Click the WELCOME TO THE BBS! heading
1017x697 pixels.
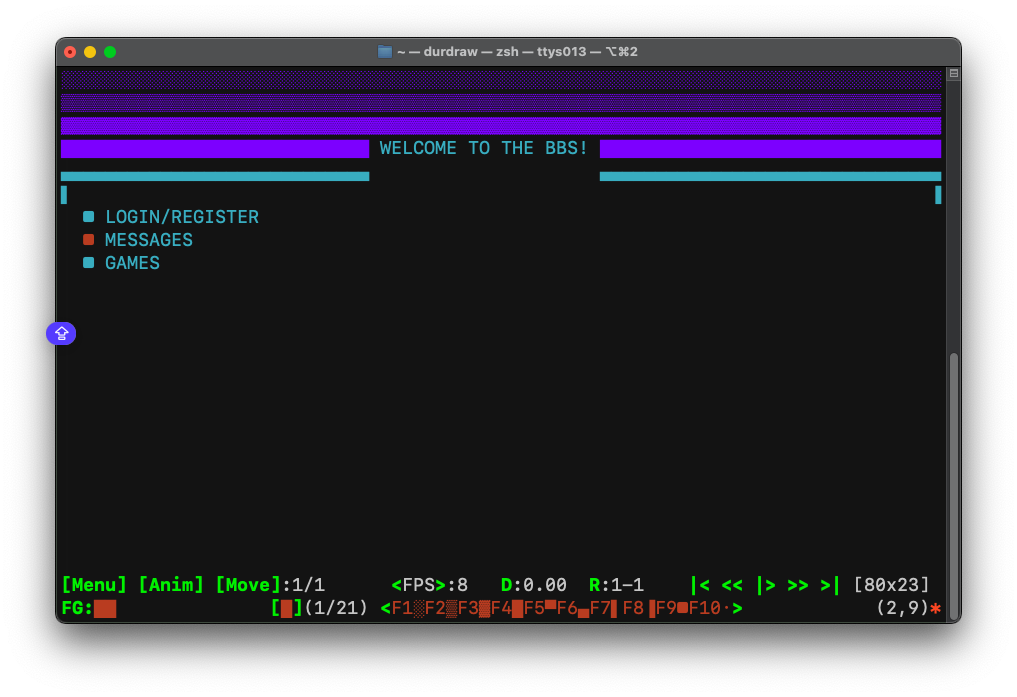coord(483,148)
